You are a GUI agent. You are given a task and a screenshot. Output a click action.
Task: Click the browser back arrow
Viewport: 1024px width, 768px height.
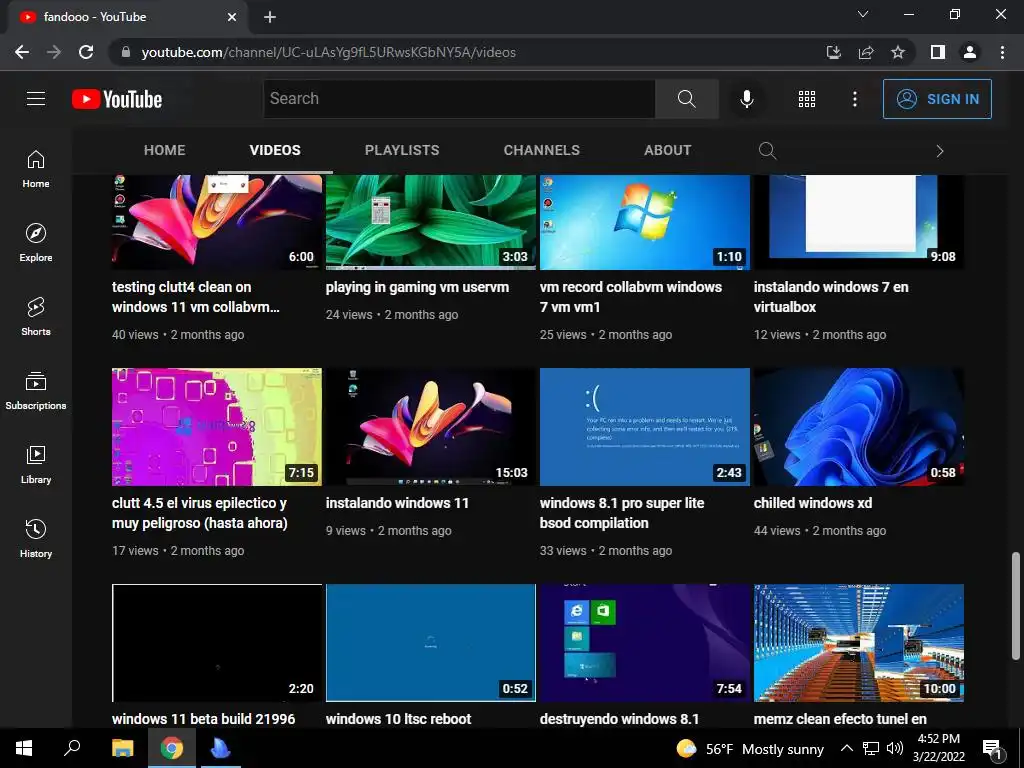22,52
